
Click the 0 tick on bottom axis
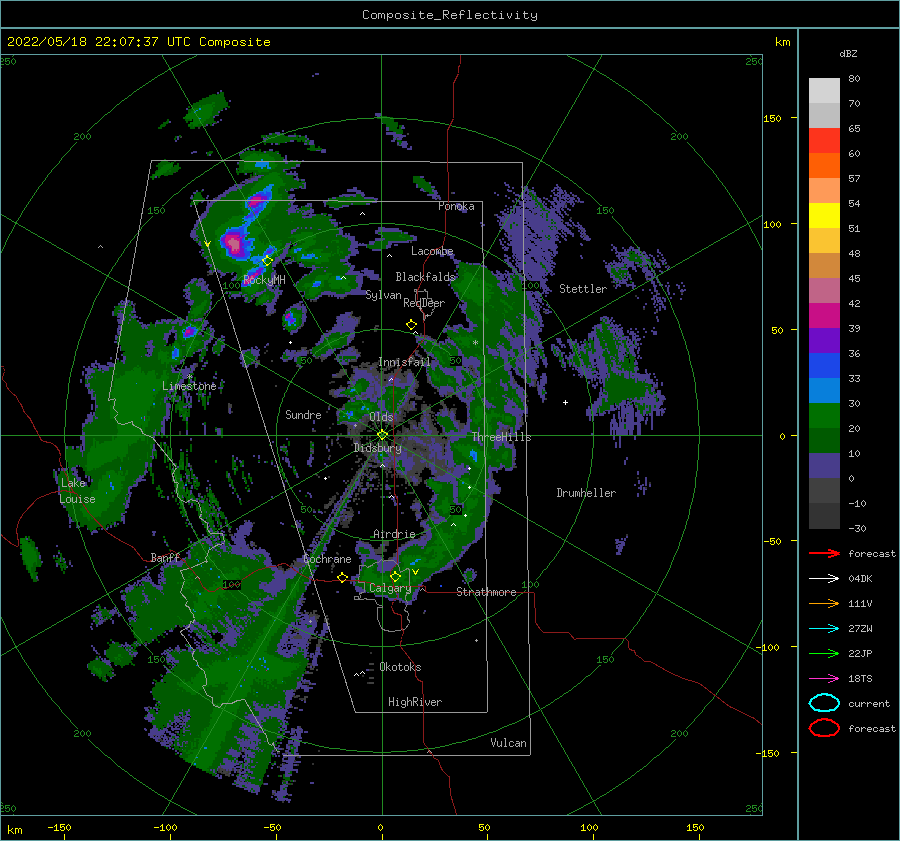380,827
